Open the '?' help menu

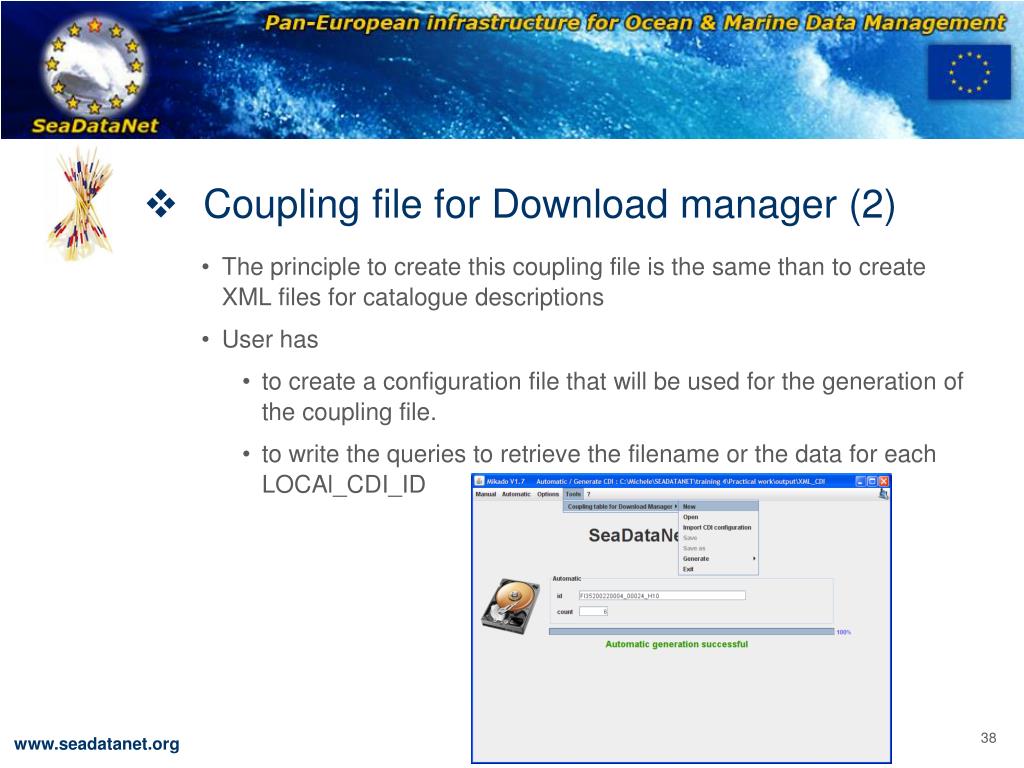(x=588, y=494)
